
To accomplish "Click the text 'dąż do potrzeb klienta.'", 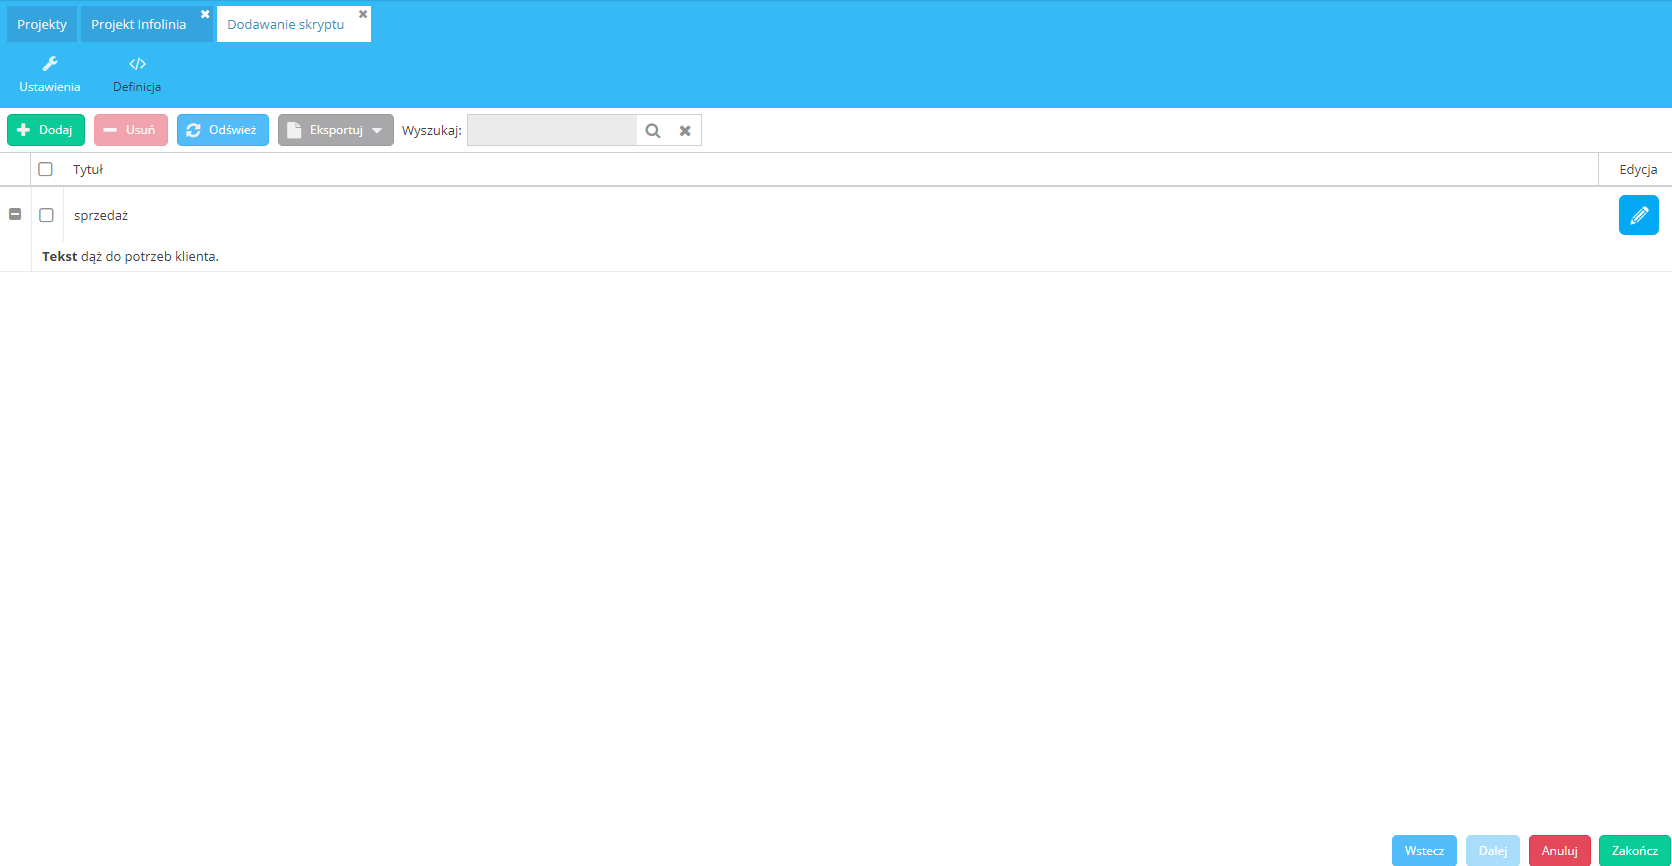I will [150, 256].
